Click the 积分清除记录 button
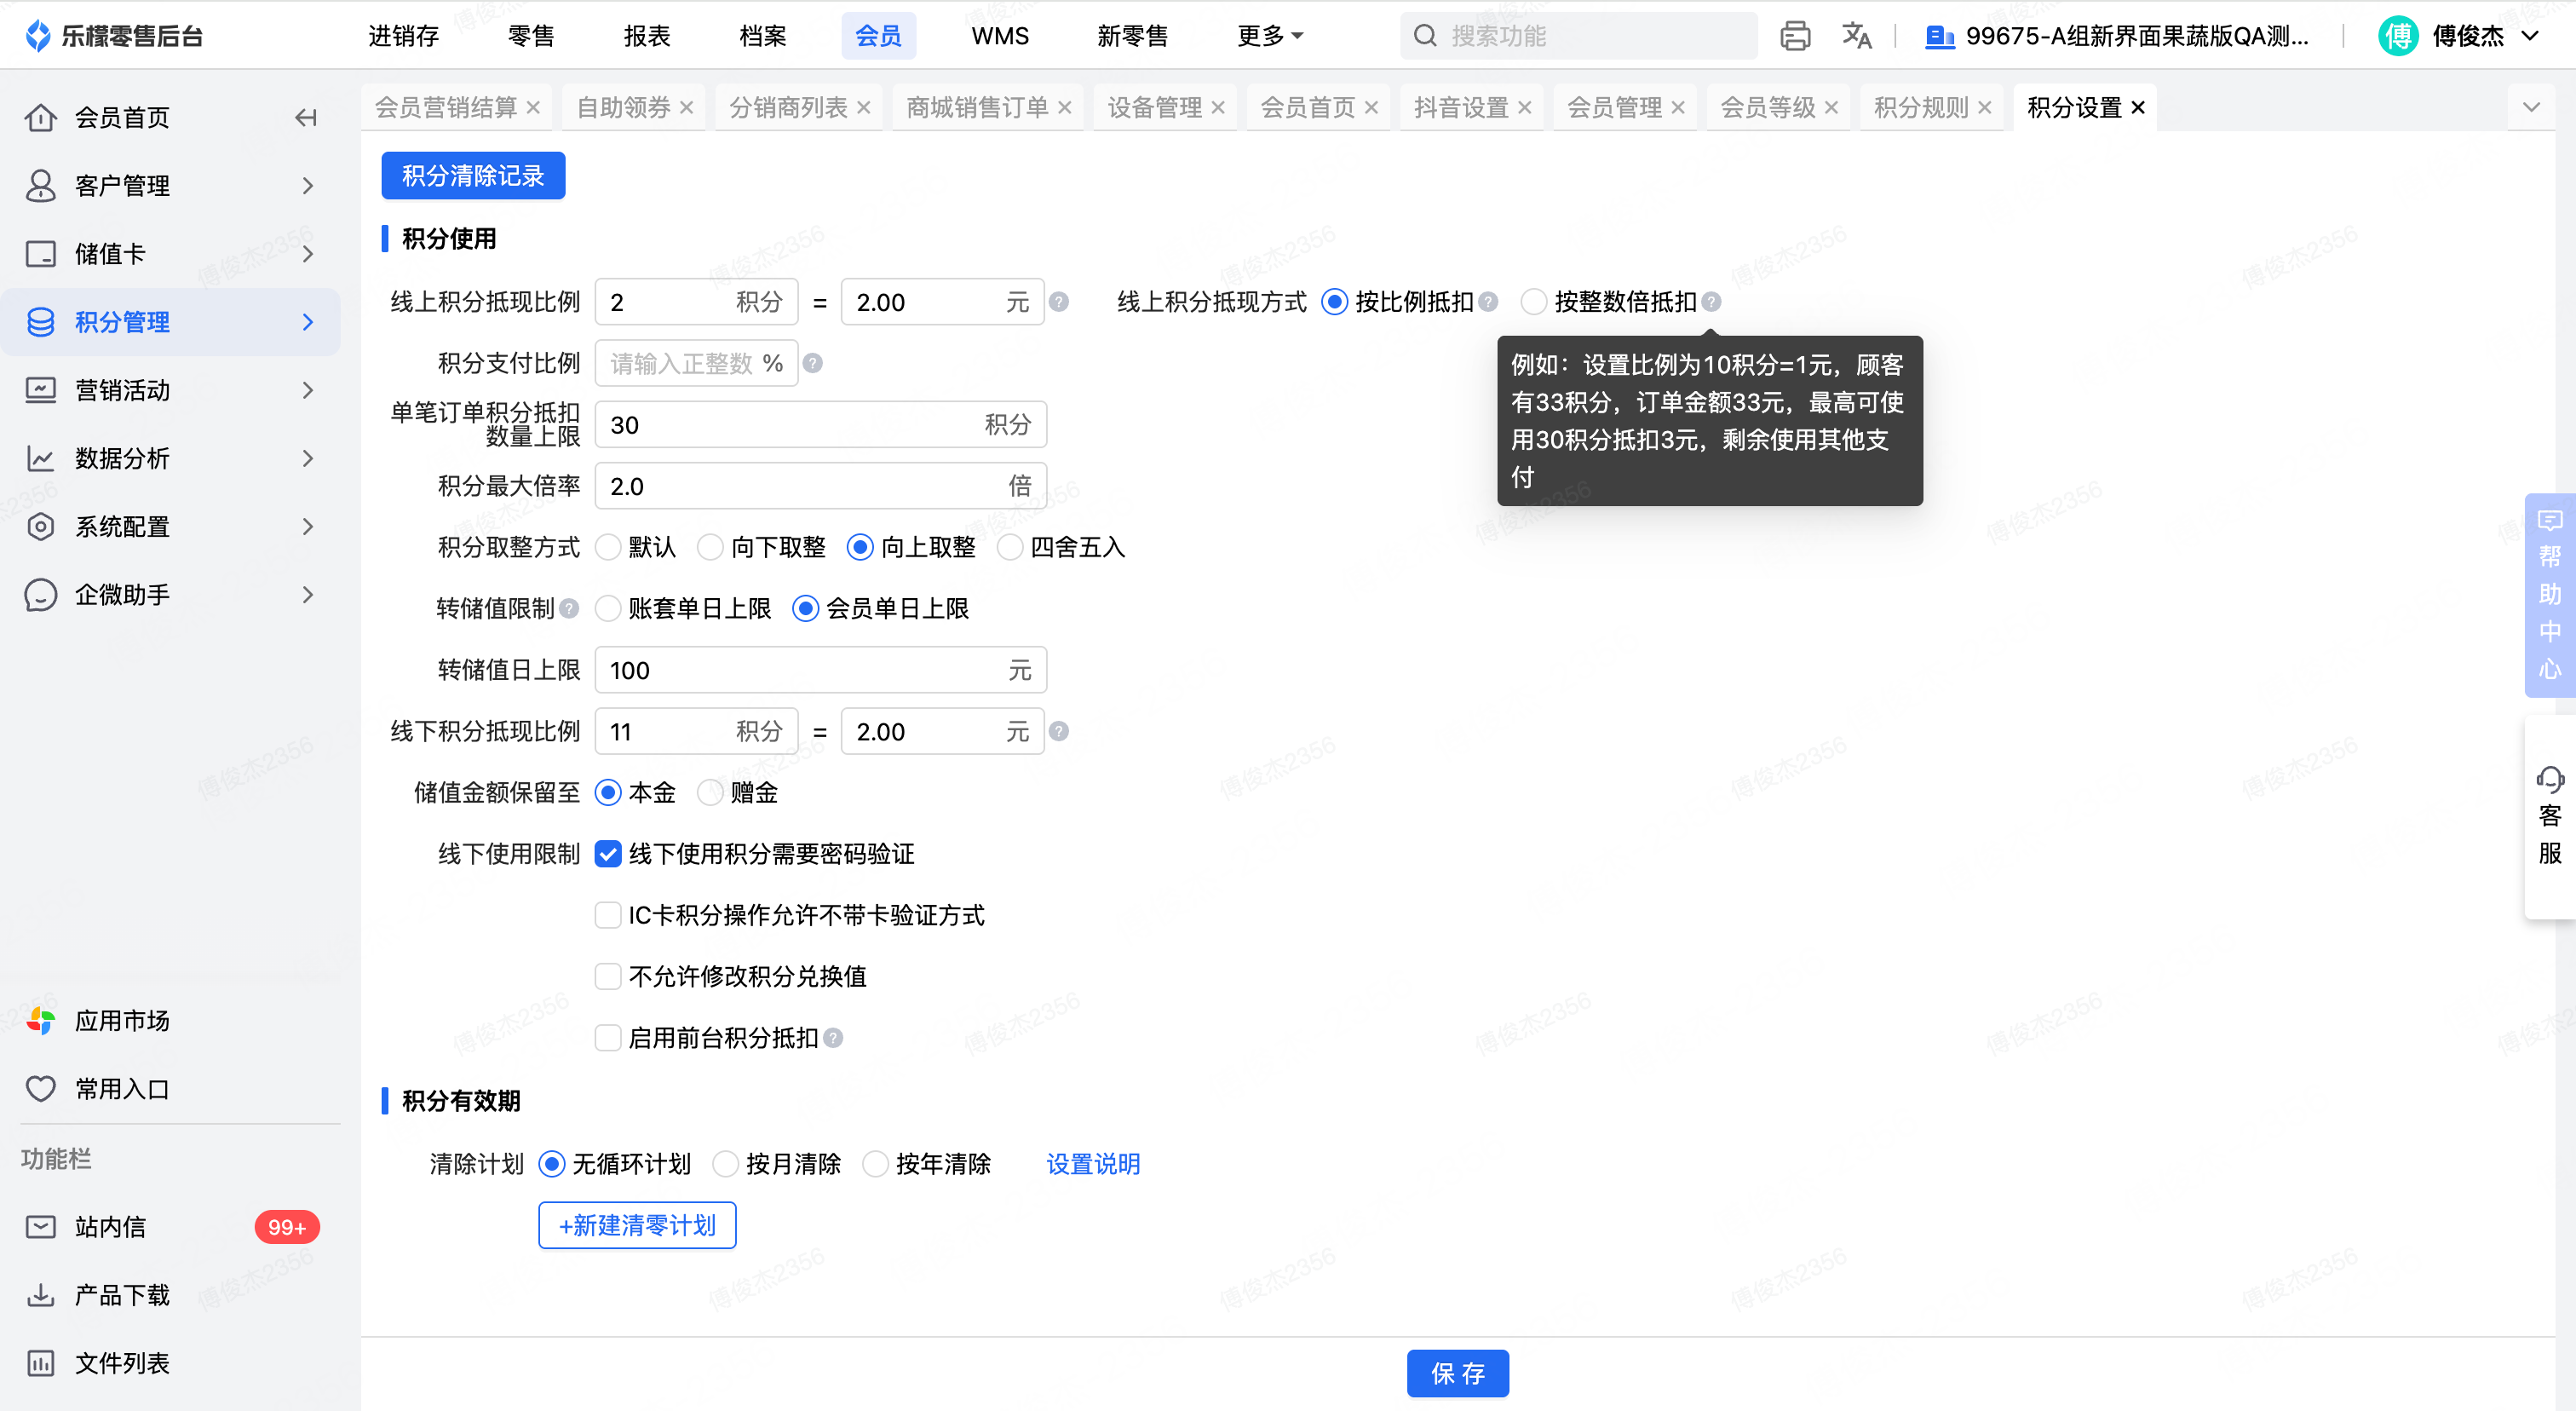The image size is (2576, 1411). pos(473,176)
